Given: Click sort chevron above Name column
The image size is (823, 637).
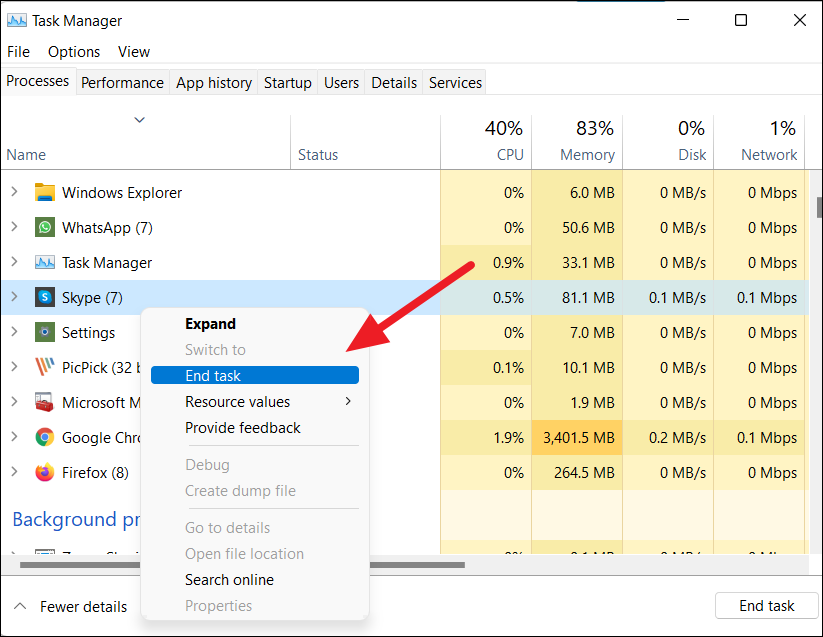Looking at the screenshot, I should pos(139,120).
